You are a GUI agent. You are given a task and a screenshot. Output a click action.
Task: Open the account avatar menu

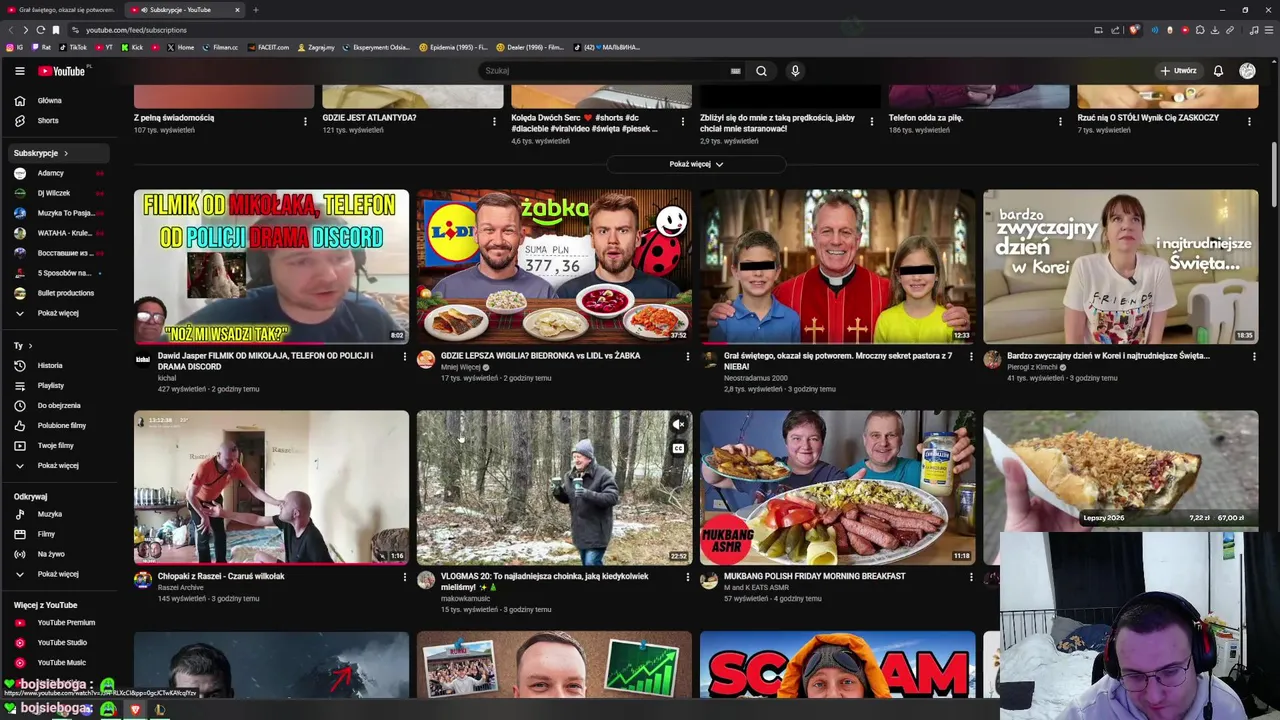tap(1247, 71)
